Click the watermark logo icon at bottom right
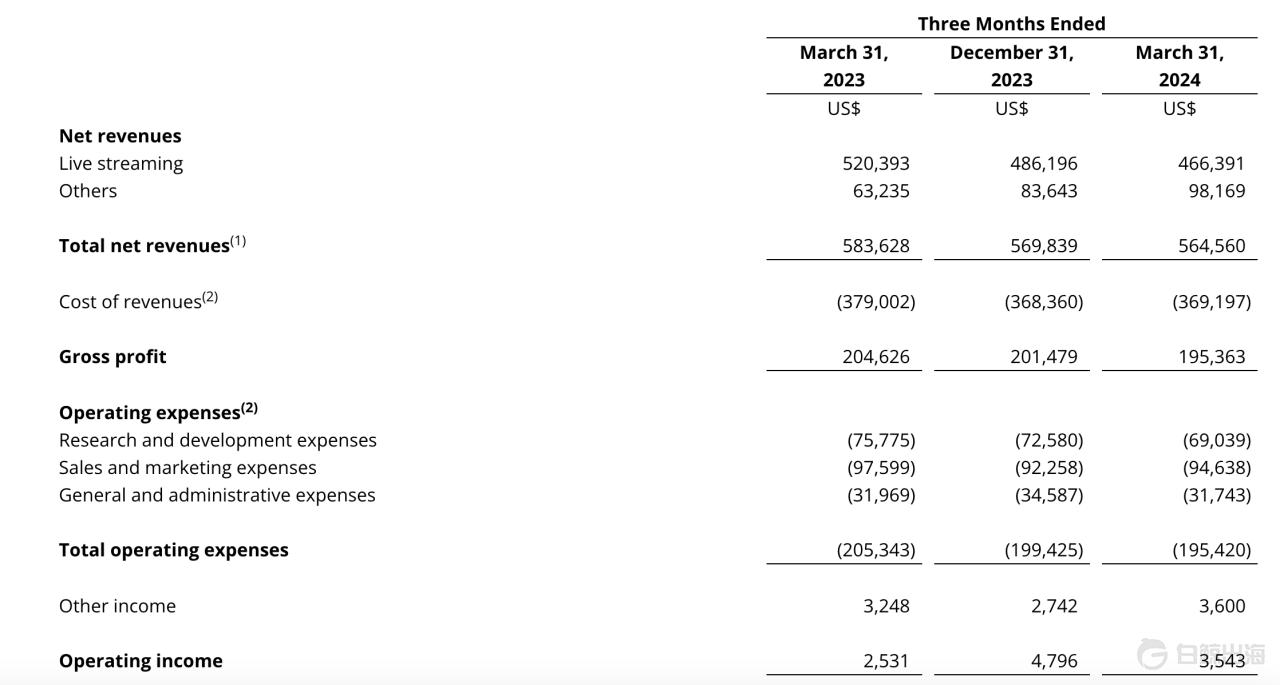 coord(1152,655)
